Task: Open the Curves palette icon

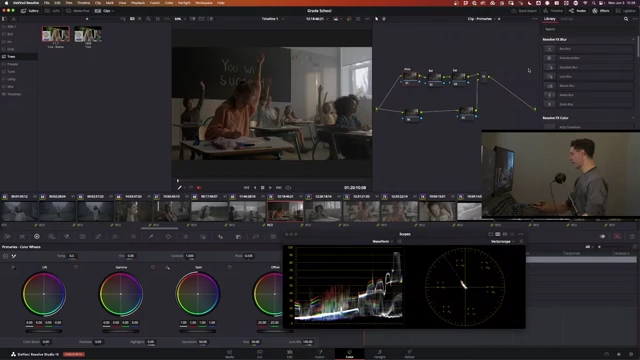Action: (98, 236)
